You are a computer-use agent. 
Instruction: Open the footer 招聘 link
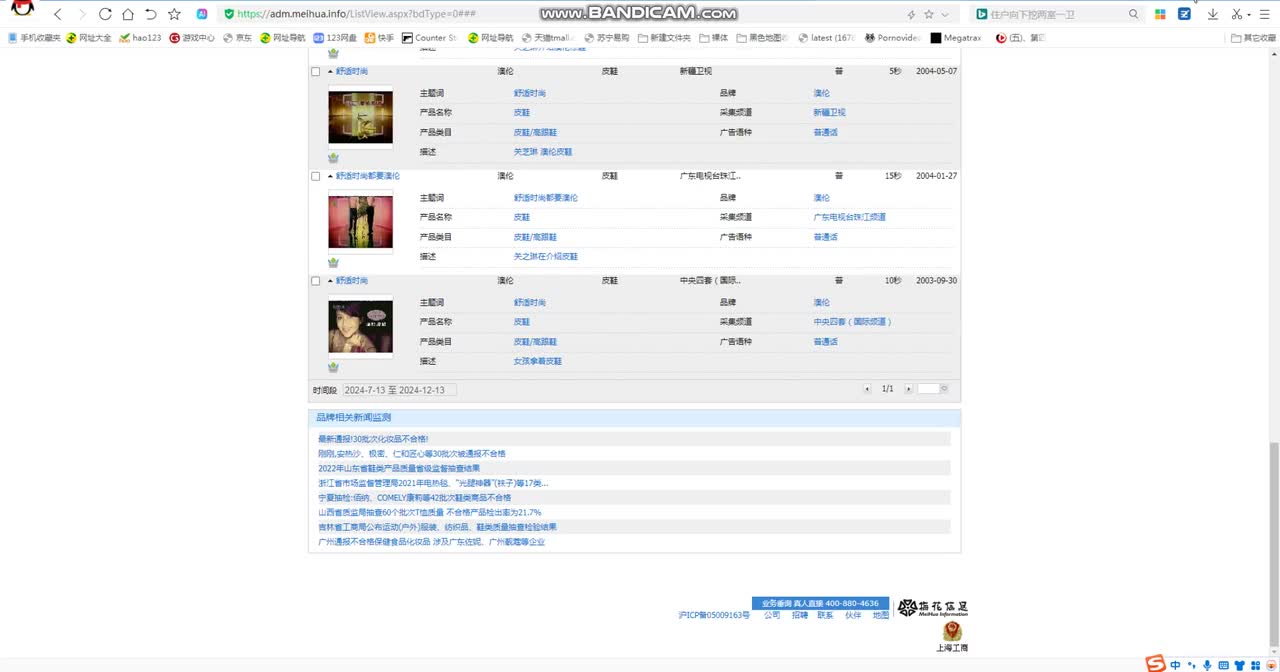(x=800, y=616)
